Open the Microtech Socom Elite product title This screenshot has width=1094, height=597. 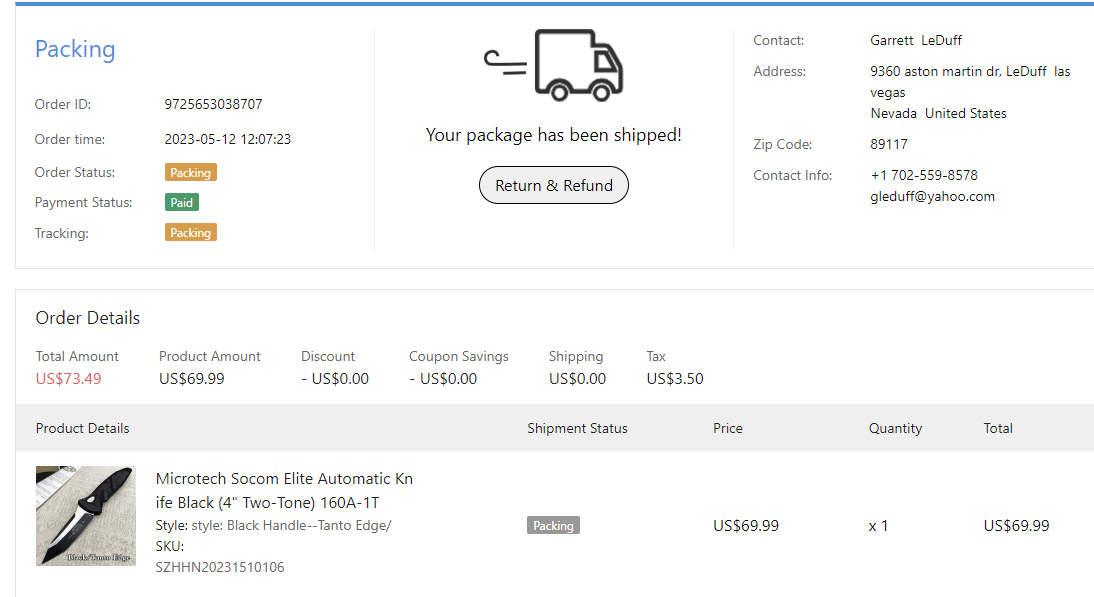pos(284,490)
